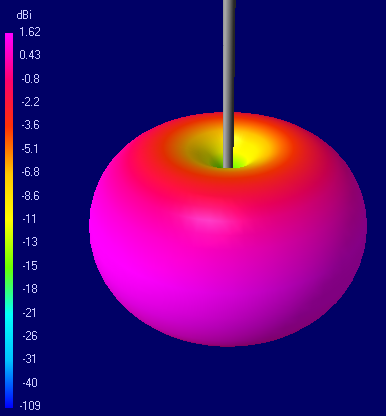Click the 1.62 maximum gain label
The image size is (386, 416).
click(x=30, y=32)
